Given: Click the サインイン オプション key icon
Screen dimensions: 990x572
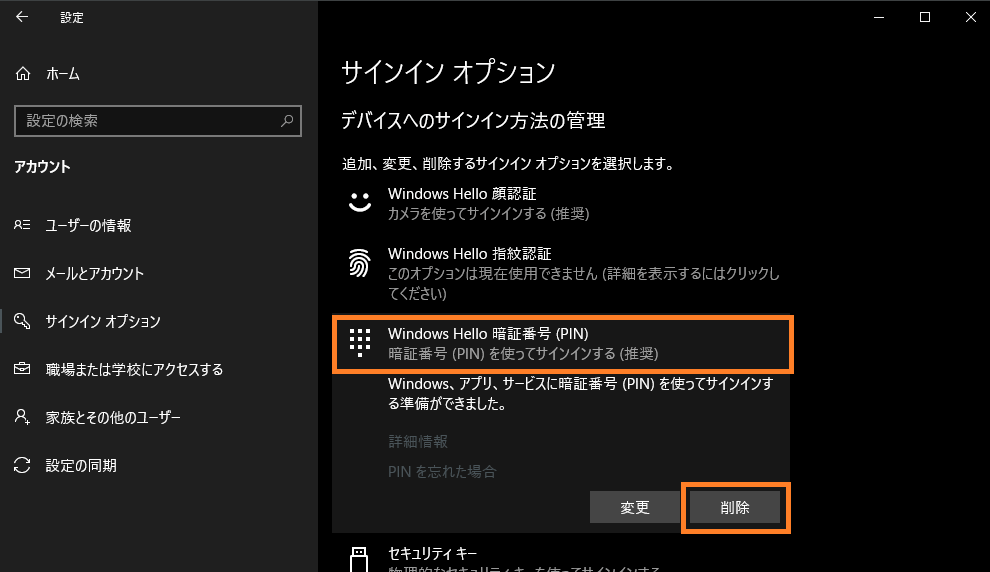Looking at the screenshot, I should (x=22, y=321).
